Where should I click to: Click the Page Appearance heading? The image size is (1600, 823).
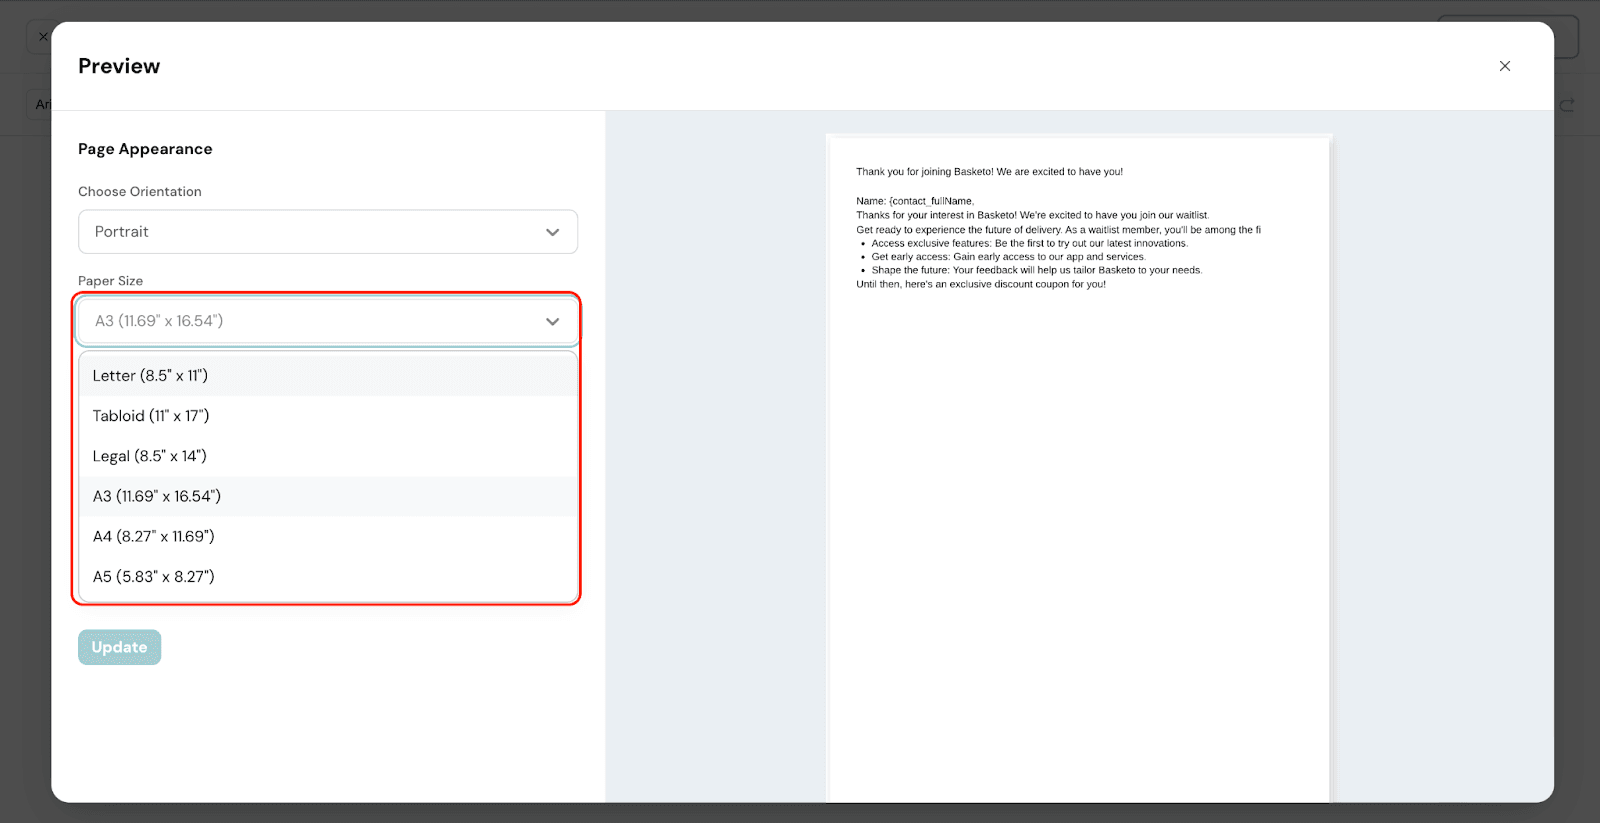click(145, 149)
